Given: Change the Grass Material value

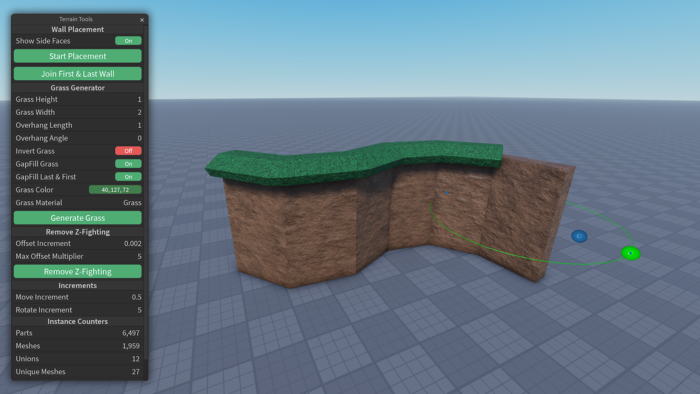Looking at the screenshot, I should (x=132, y=203).
